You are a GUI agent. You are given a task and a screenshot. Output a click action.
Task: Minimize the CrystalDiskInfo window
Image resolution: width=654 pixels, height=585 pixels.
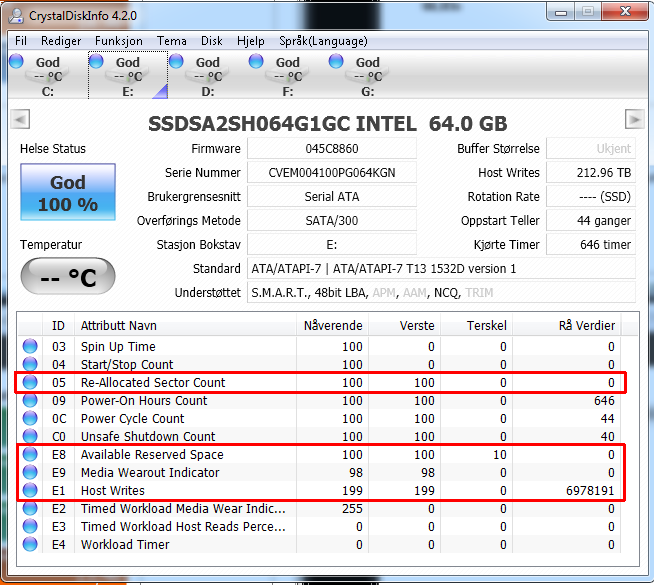pos(561,12)
